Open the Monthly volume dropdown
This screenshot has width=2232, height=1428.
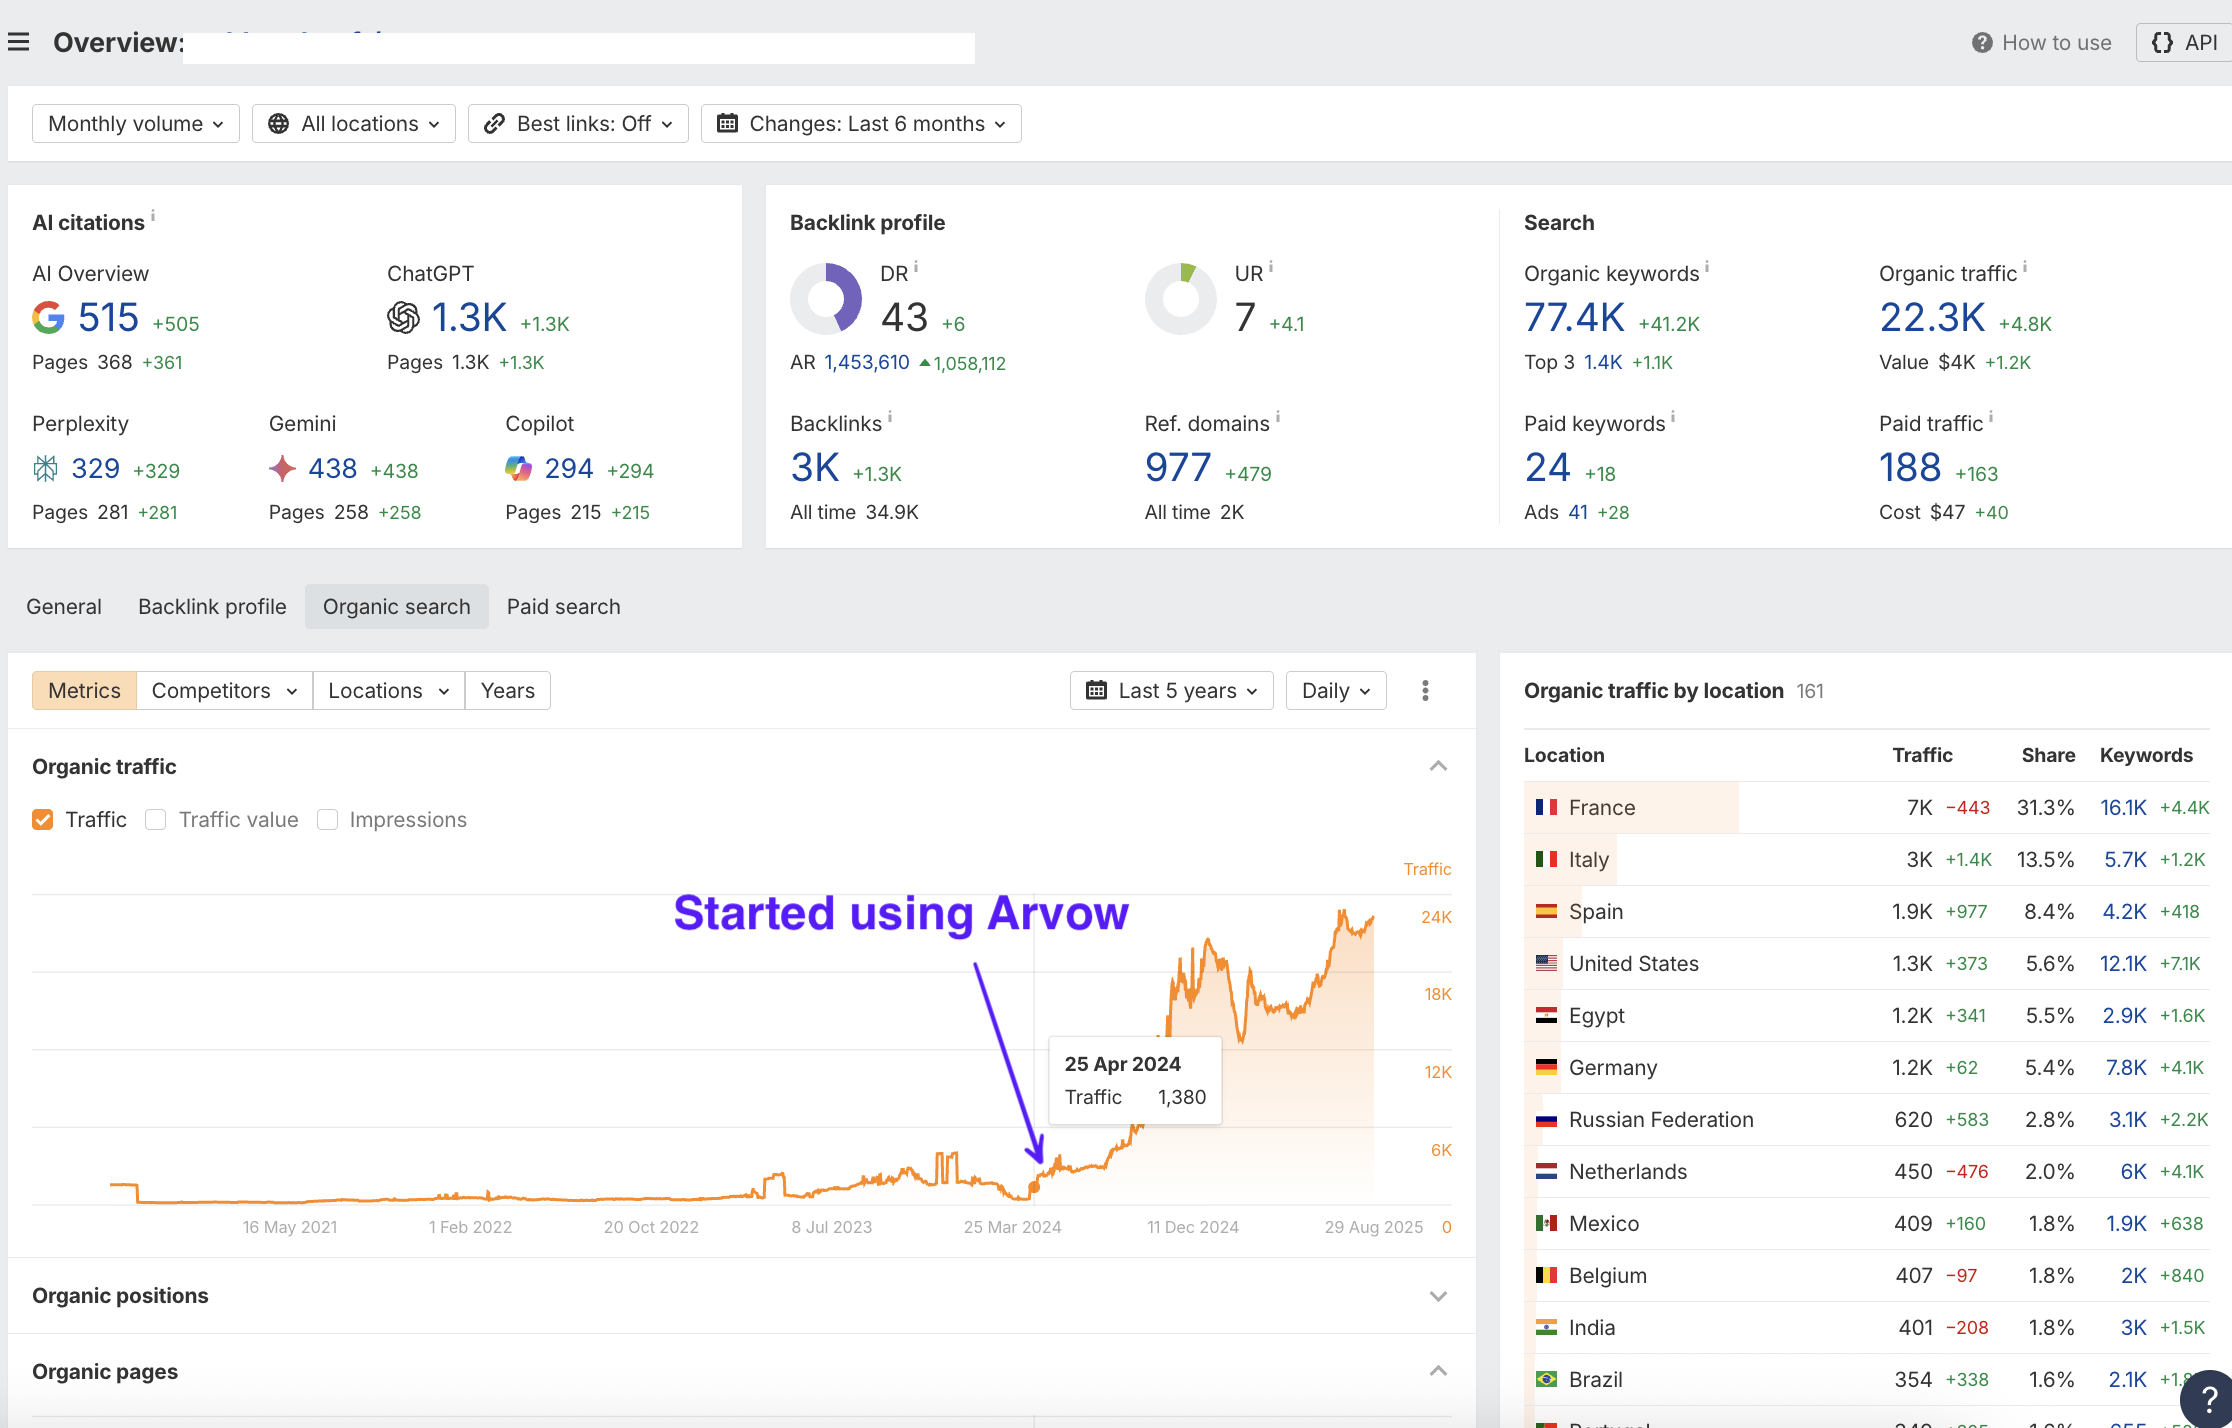pyautogui.click(x=135, y=124)
